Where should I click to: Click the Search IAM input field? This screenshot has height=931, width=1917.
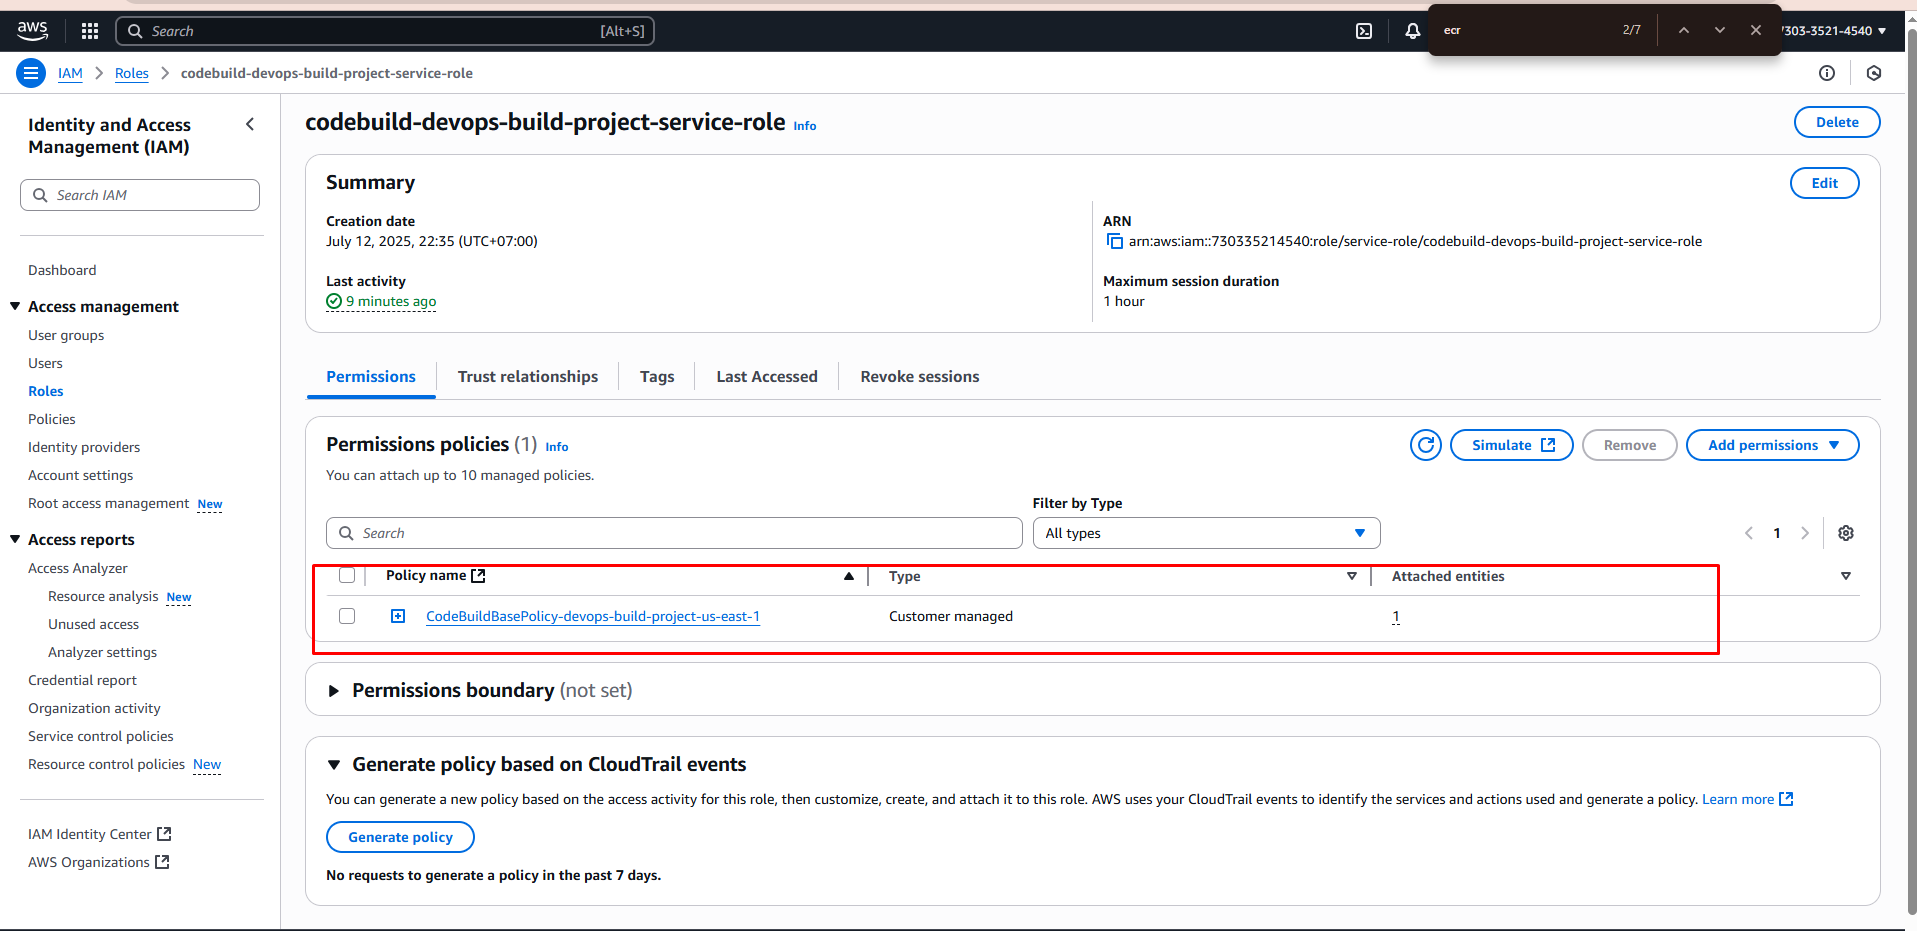tap(140, 195)
